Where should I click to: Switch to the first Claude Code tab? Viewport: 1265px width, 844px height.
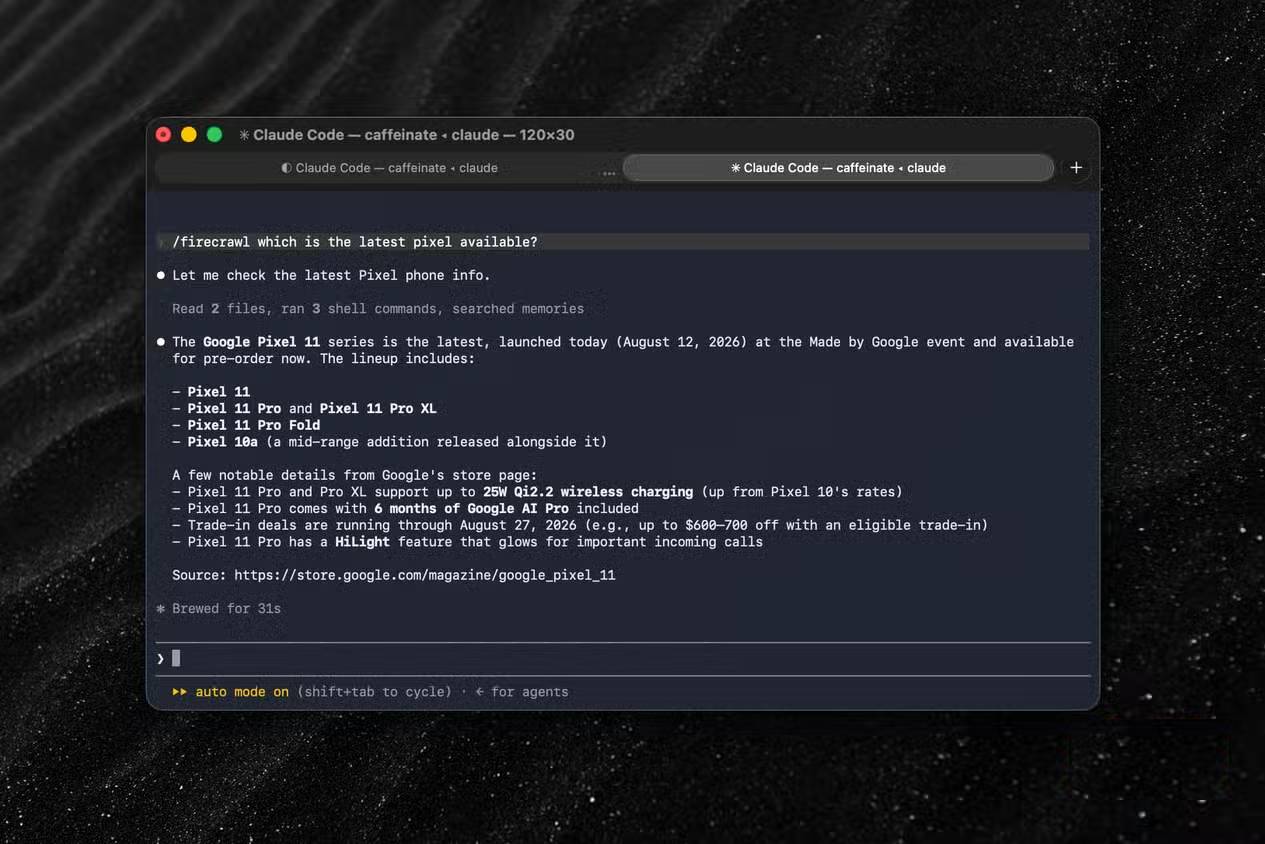coord(389,168)
